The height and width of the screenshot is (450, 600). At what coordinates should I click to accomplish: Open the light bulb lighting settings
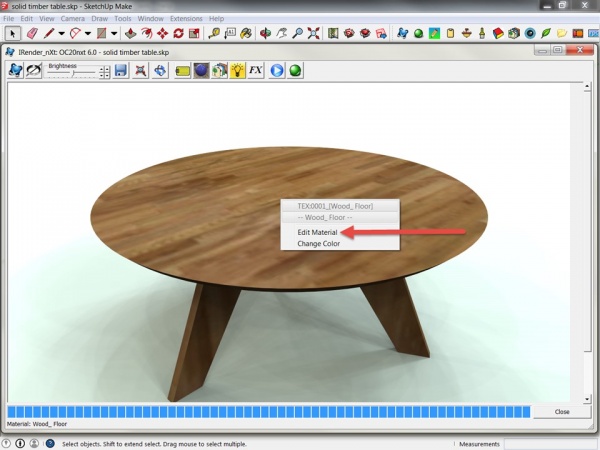click(x=238, y=70)
